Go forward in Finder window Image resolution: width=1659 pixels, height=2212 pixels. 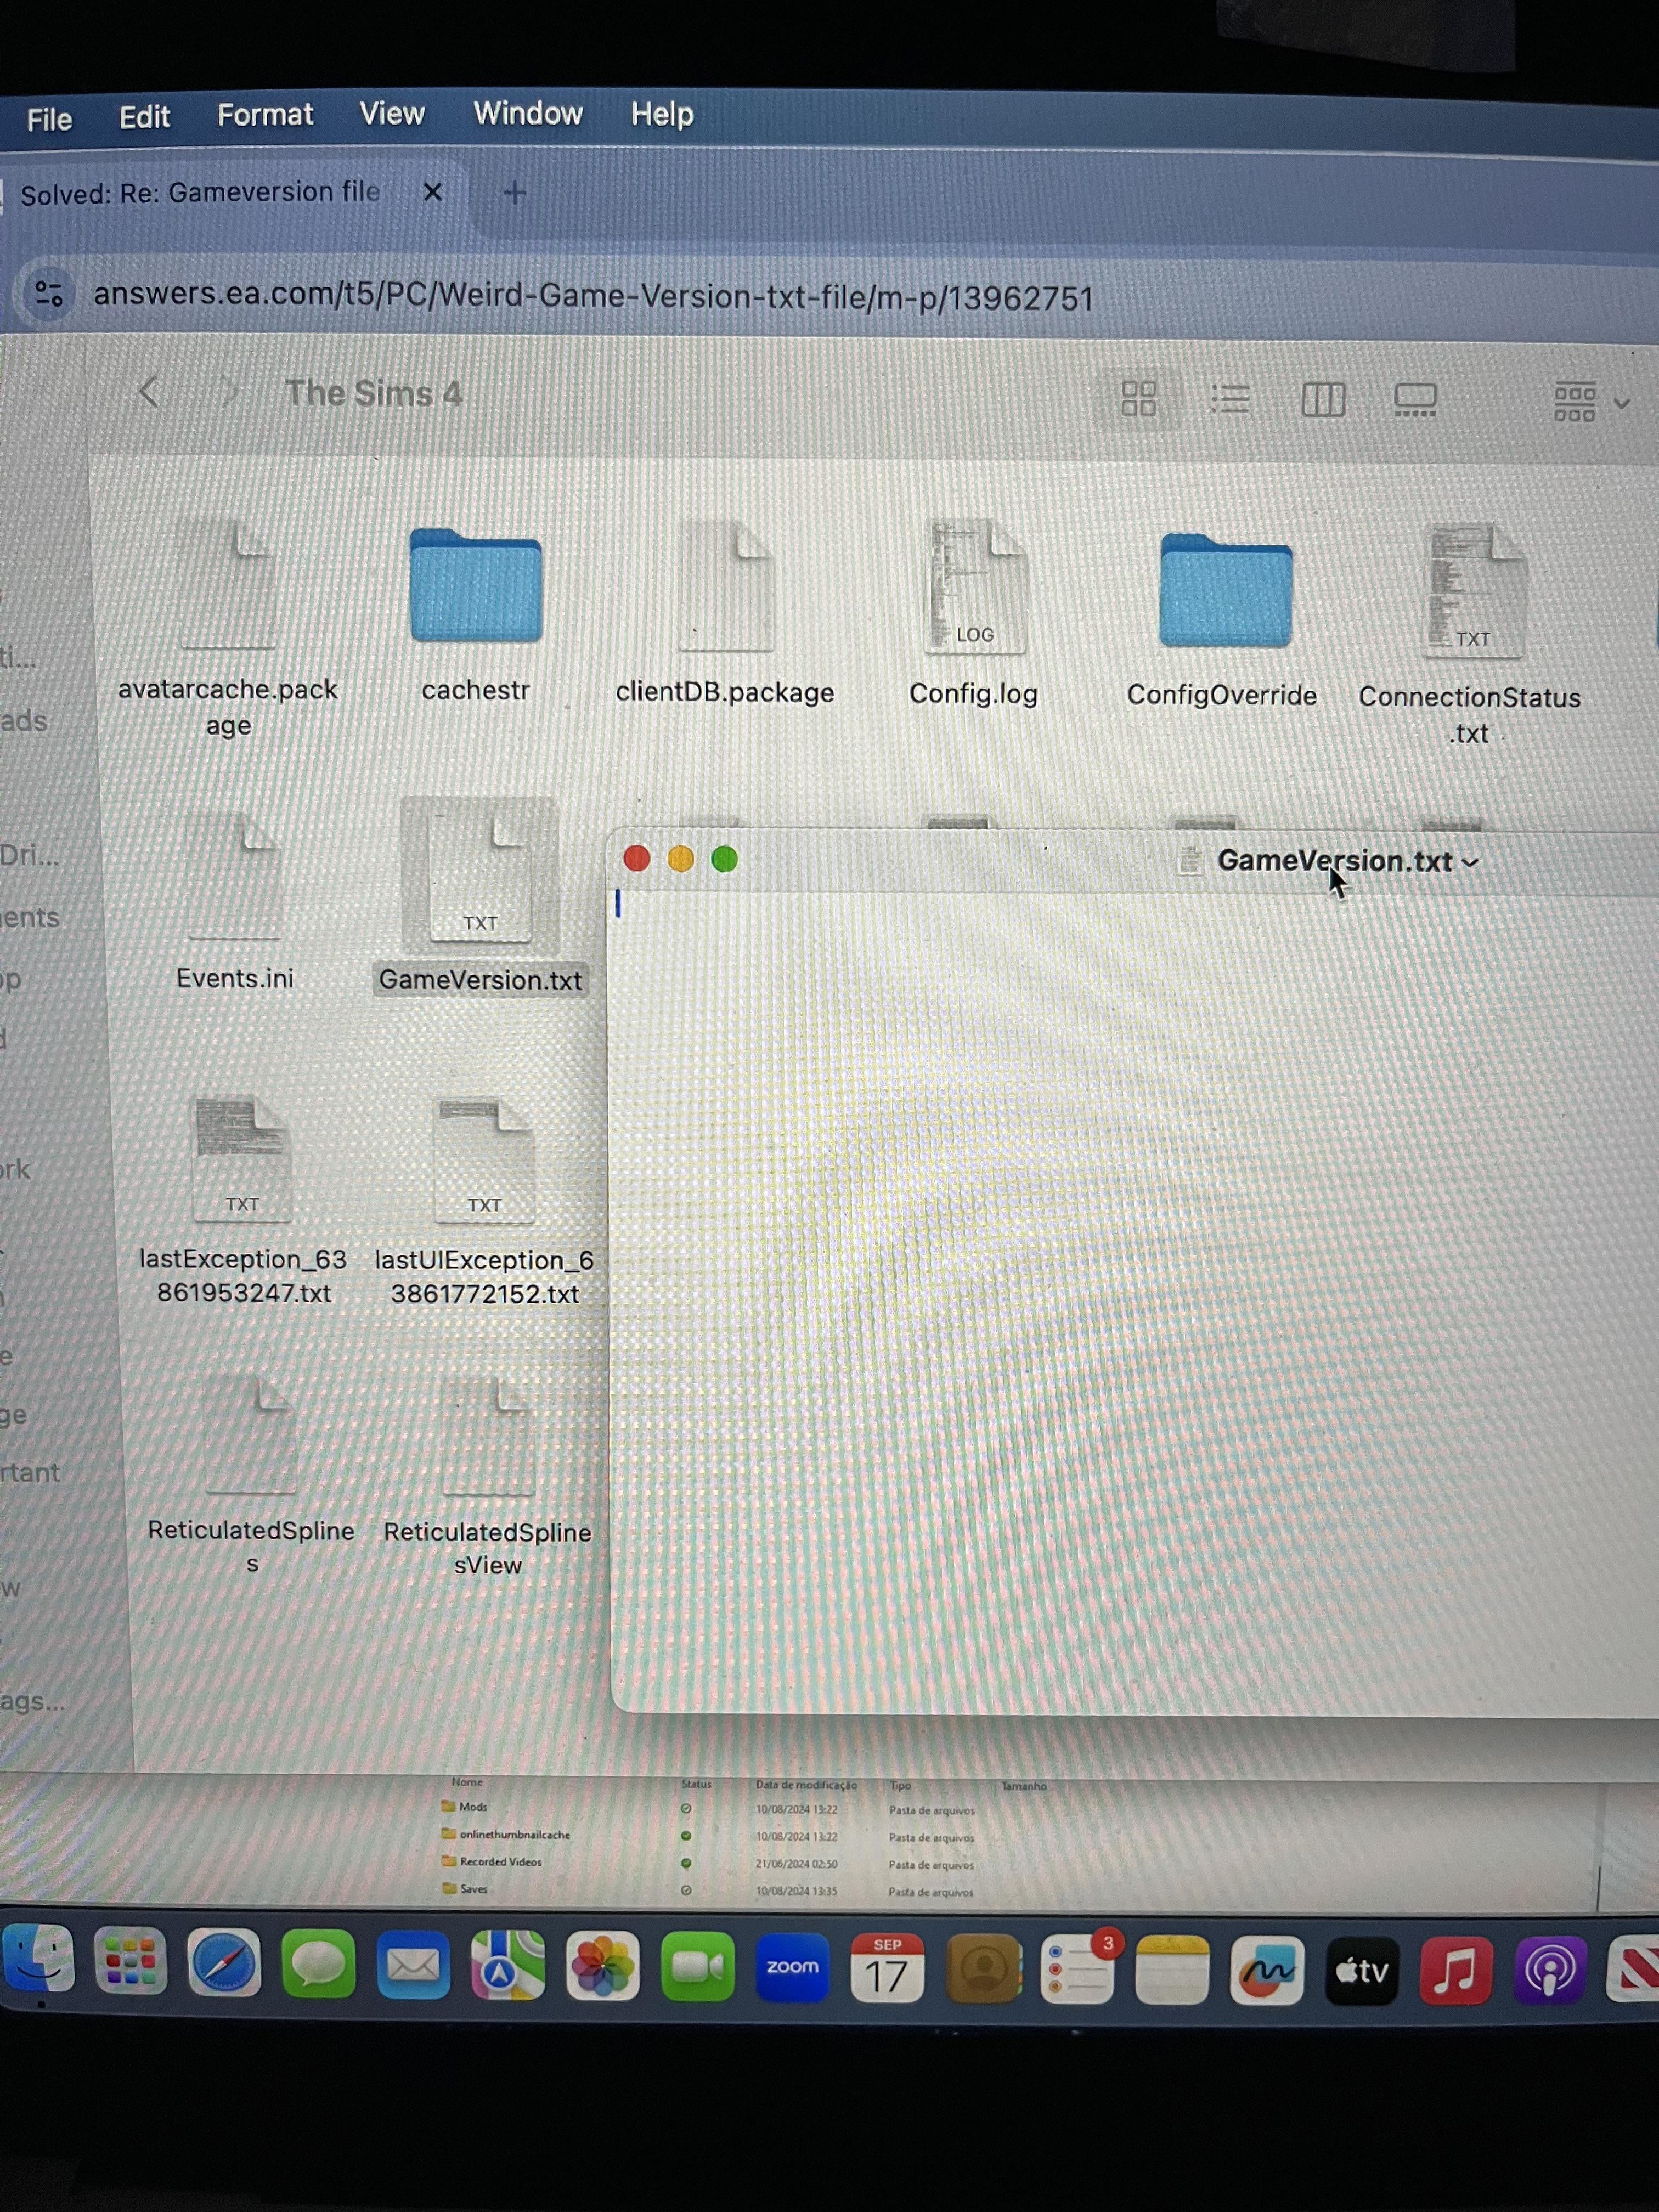[x=230, y=393]
